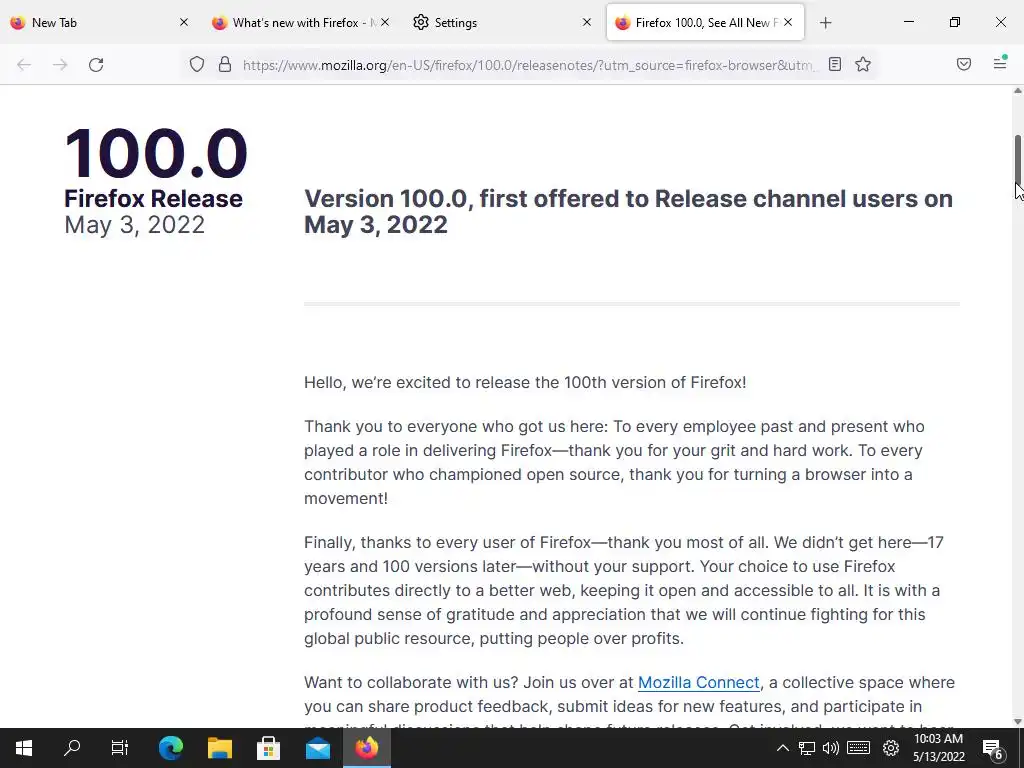1024x768 pixels.
Task: Open a new tab with plus button
Action: [x=825, y=23]
